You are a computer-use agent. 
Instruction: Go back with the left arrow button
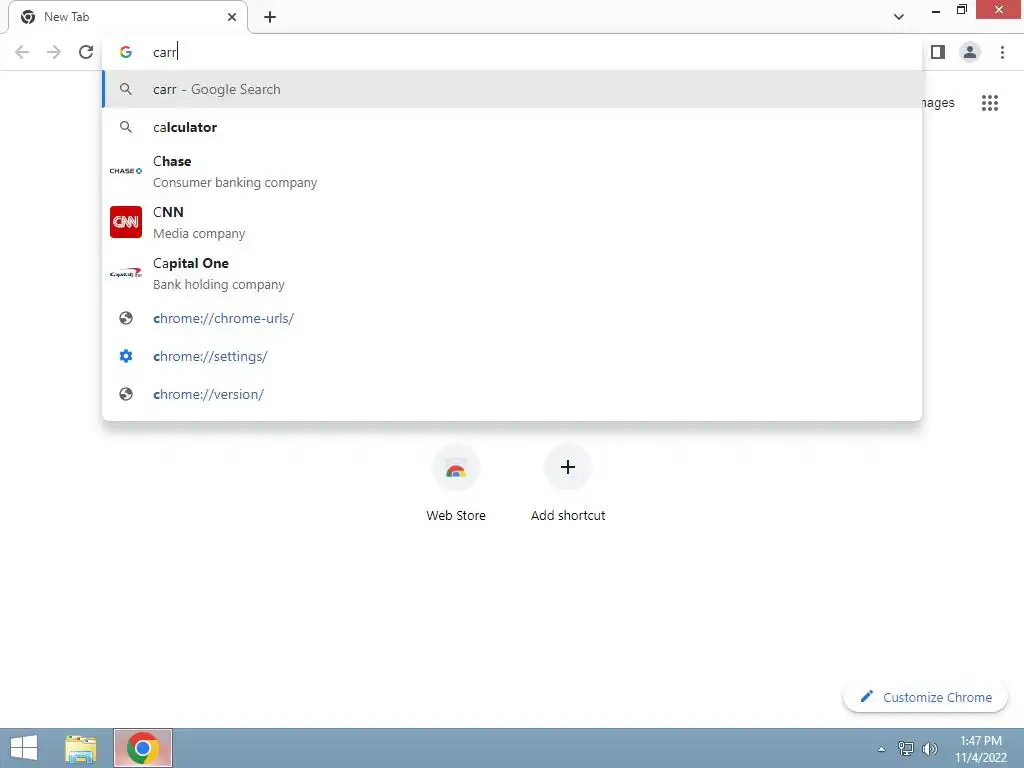click(22, 52)
